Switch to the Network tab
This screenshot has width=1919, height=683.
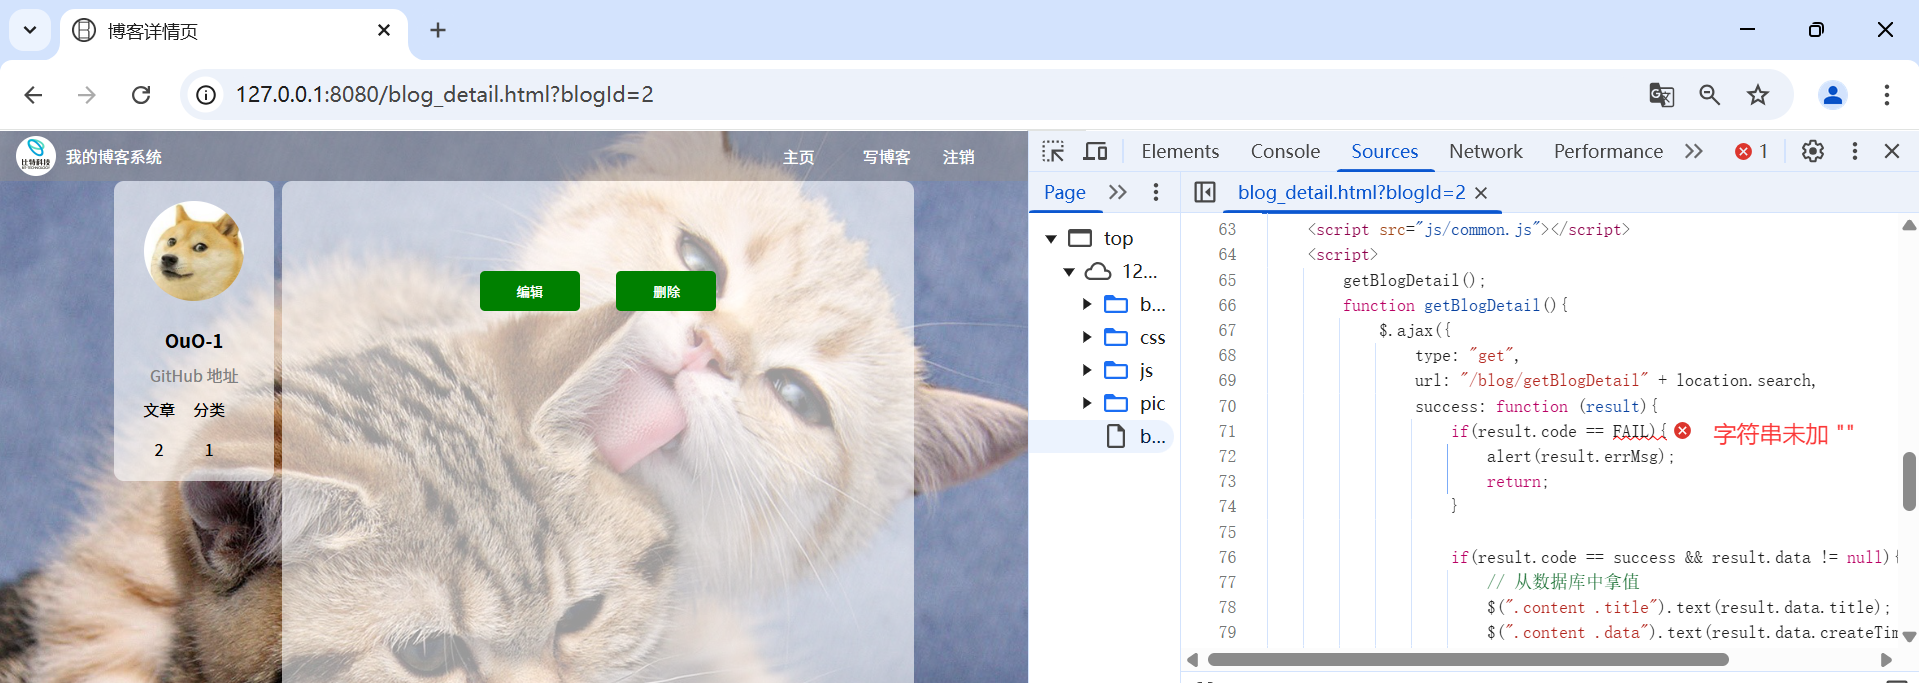1485,151
